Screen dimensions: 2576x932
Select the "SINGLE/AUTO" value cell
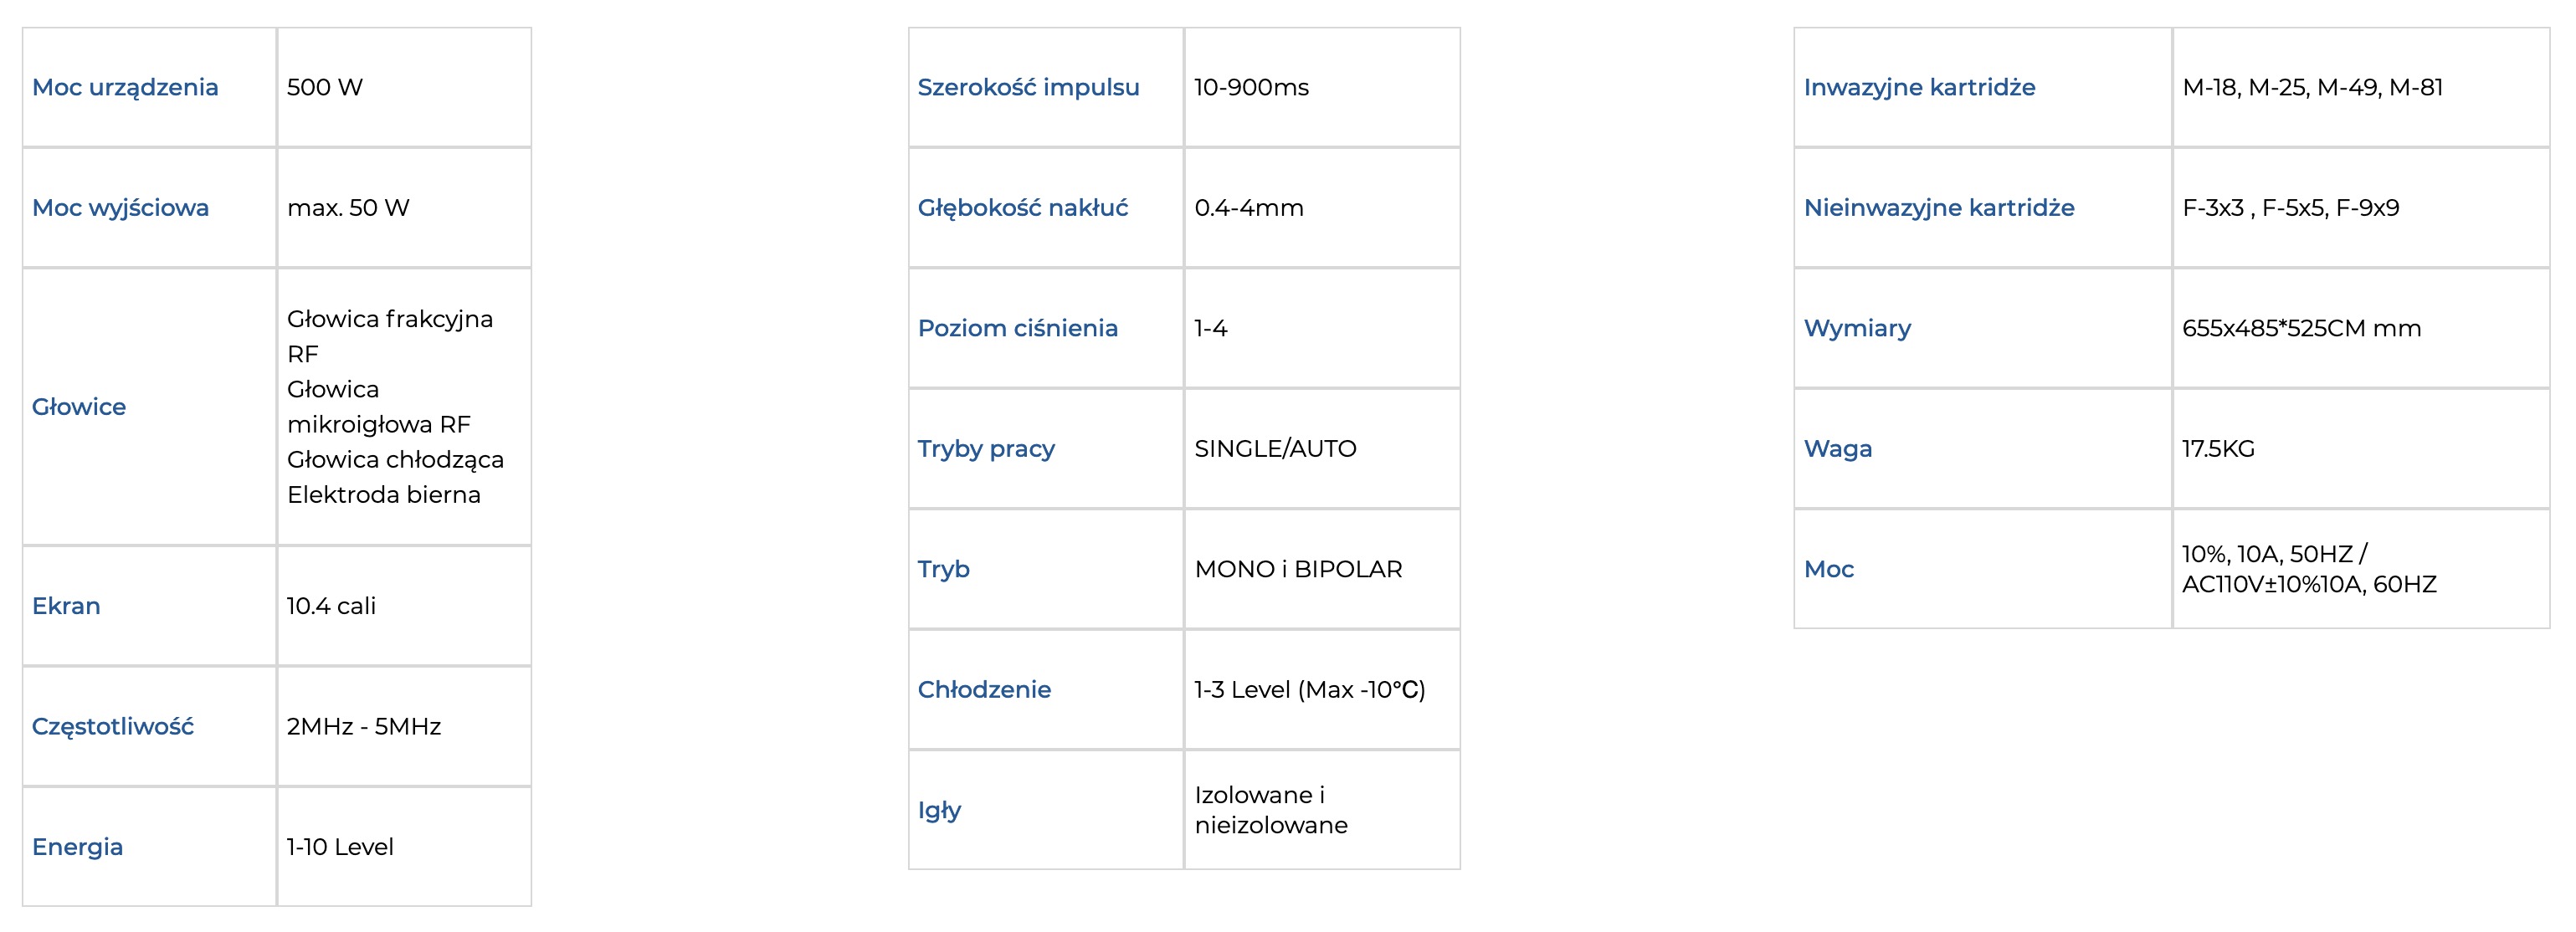[x=1275, y=449]
